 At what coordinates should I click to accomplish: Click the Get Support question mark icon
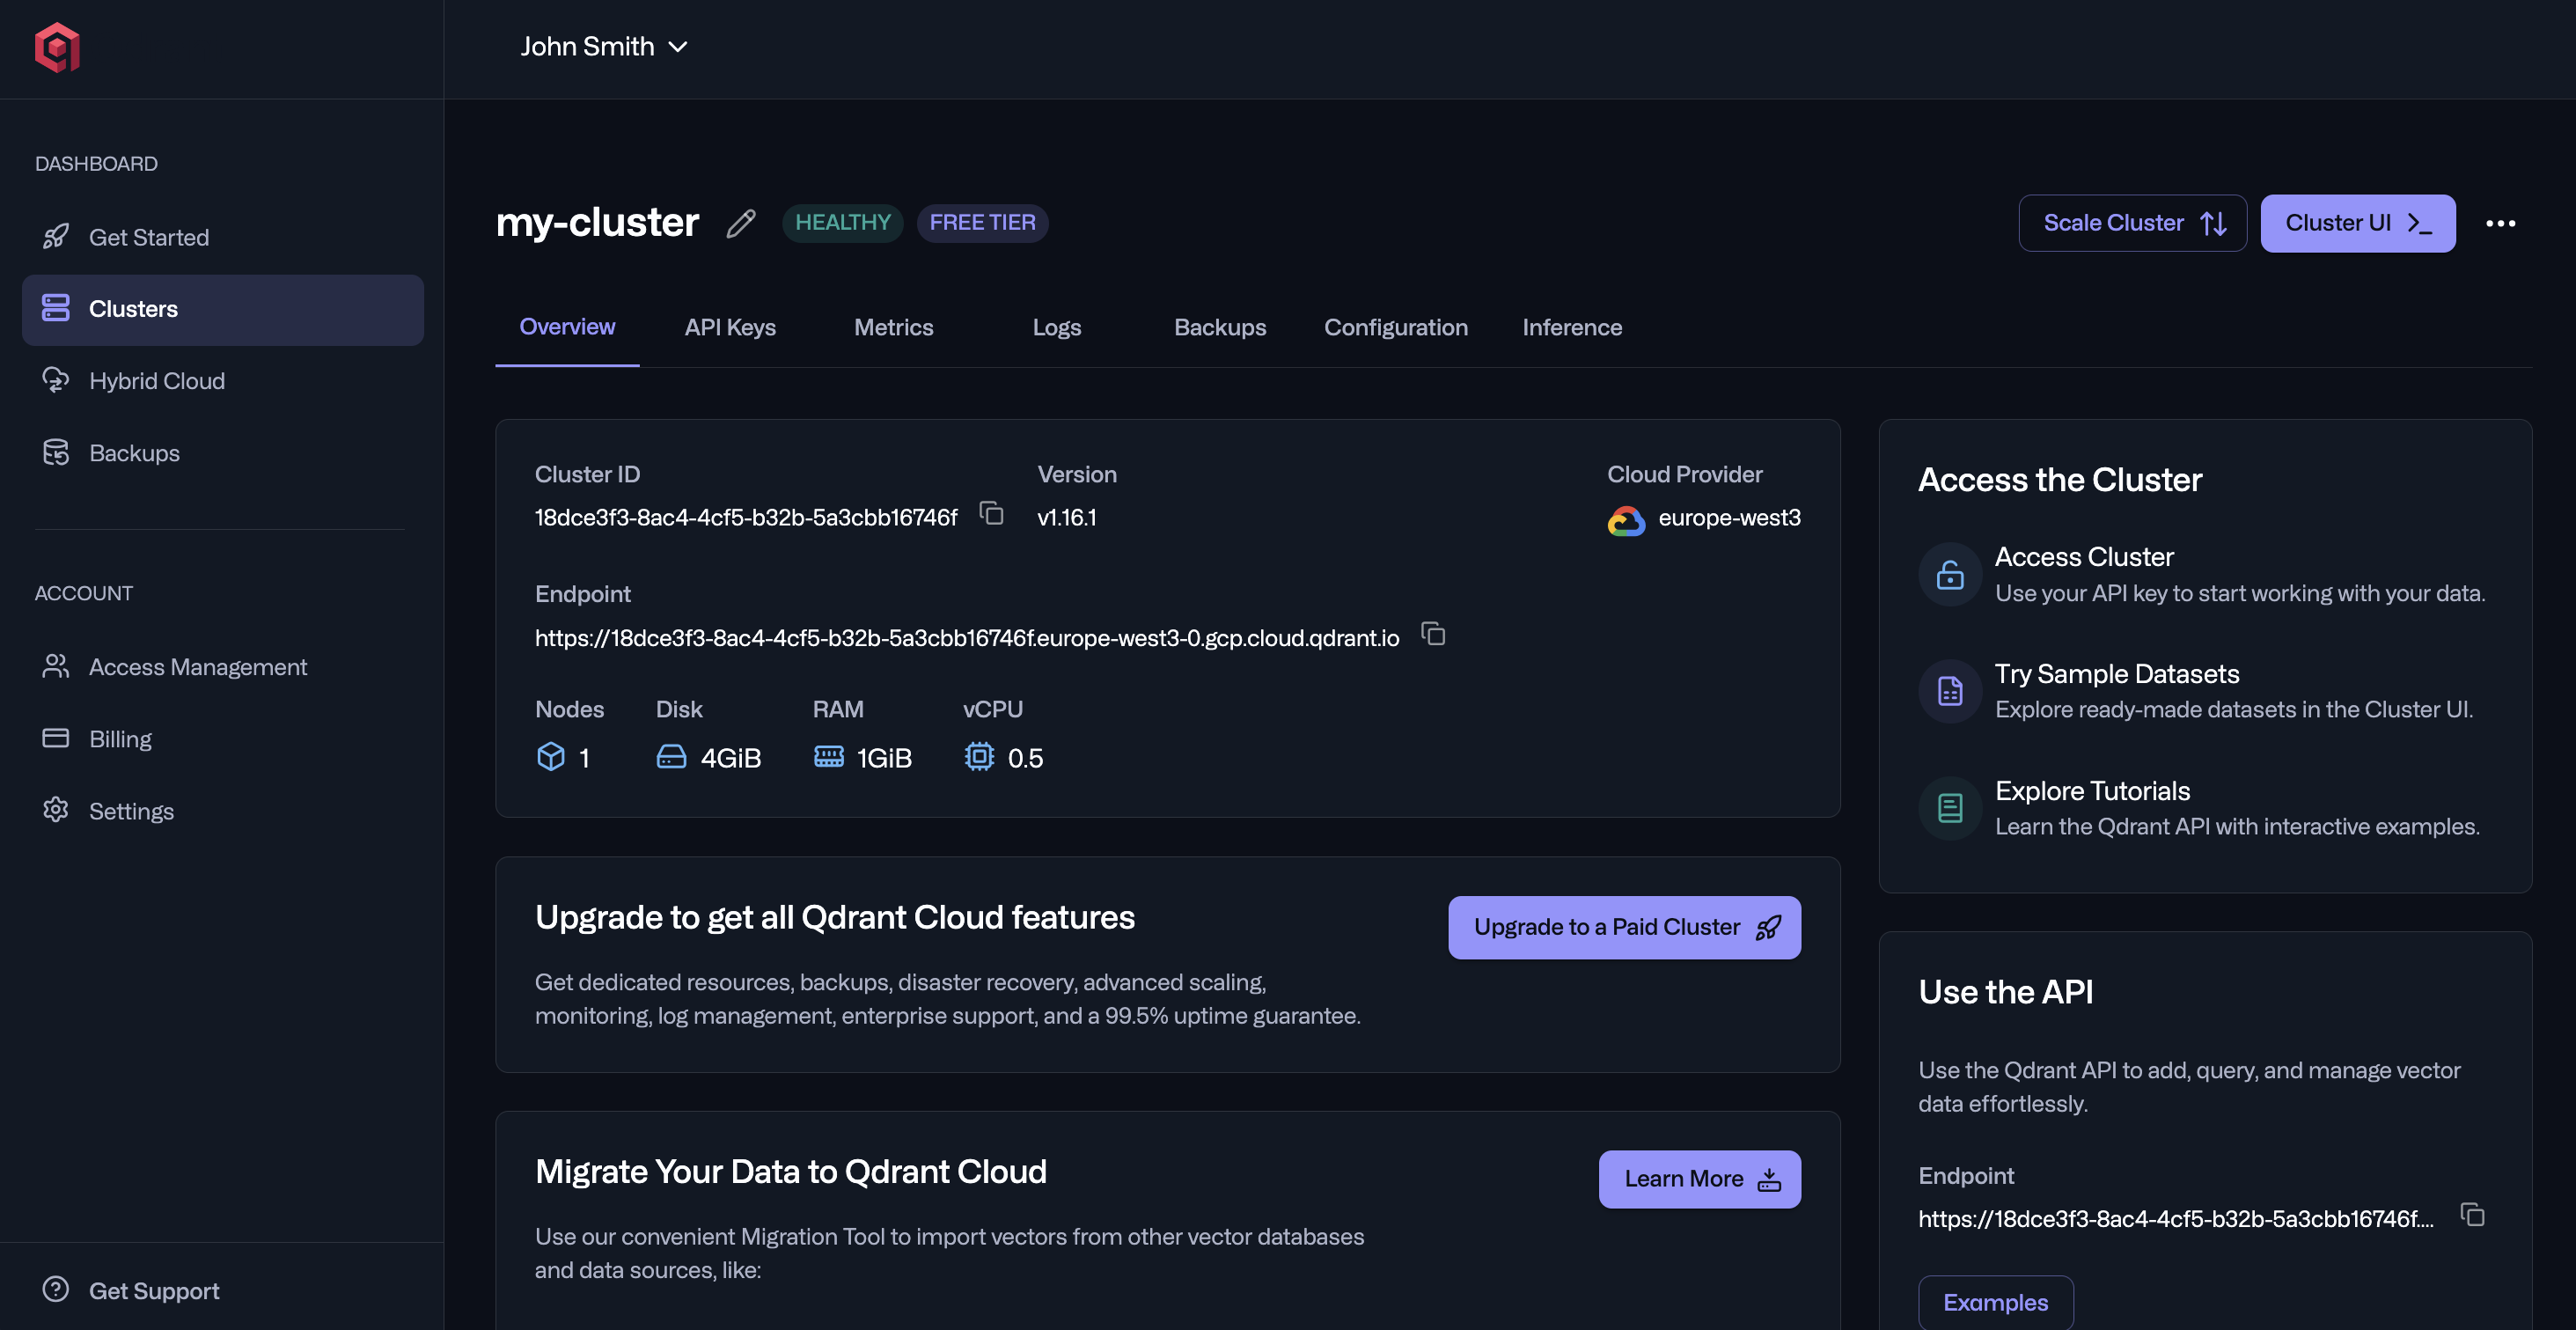tap(55, 1290)
